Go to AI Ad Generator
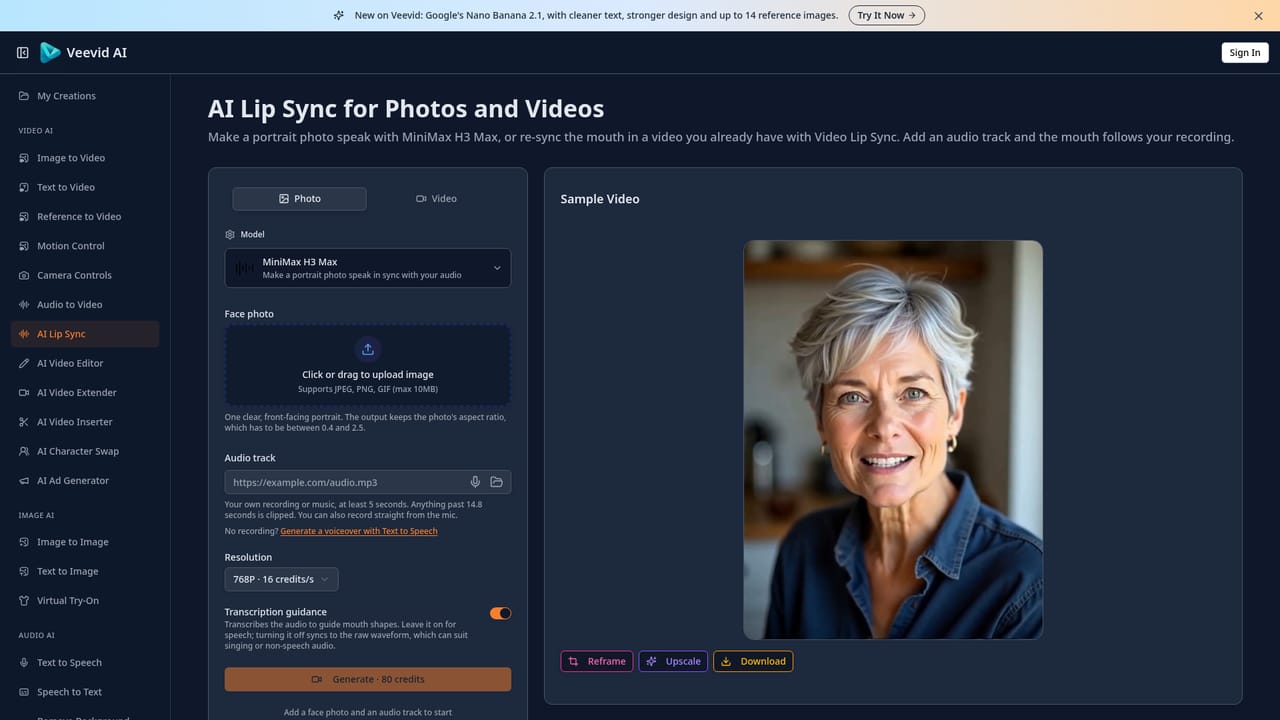1280x720 pixels. point(85,480)
